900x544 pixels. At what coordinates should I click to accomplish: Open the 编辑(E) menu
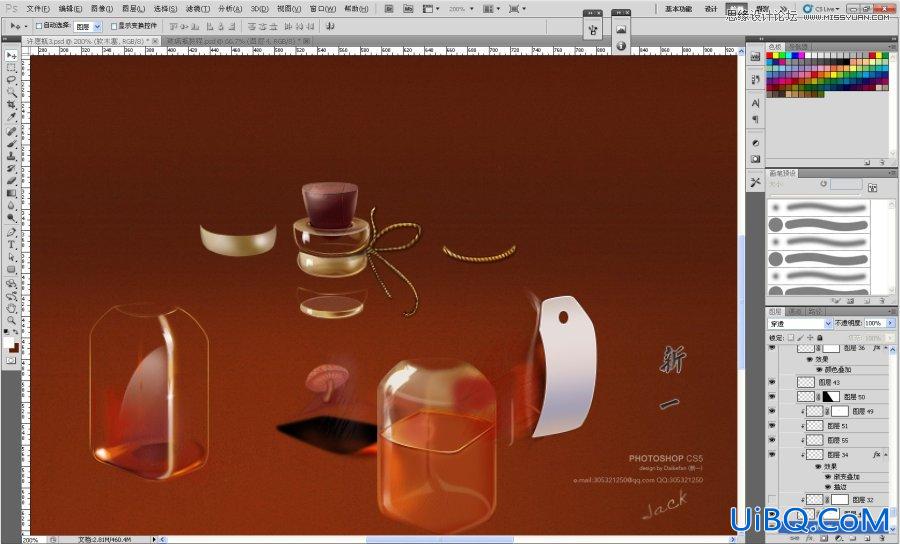(70, 9)
